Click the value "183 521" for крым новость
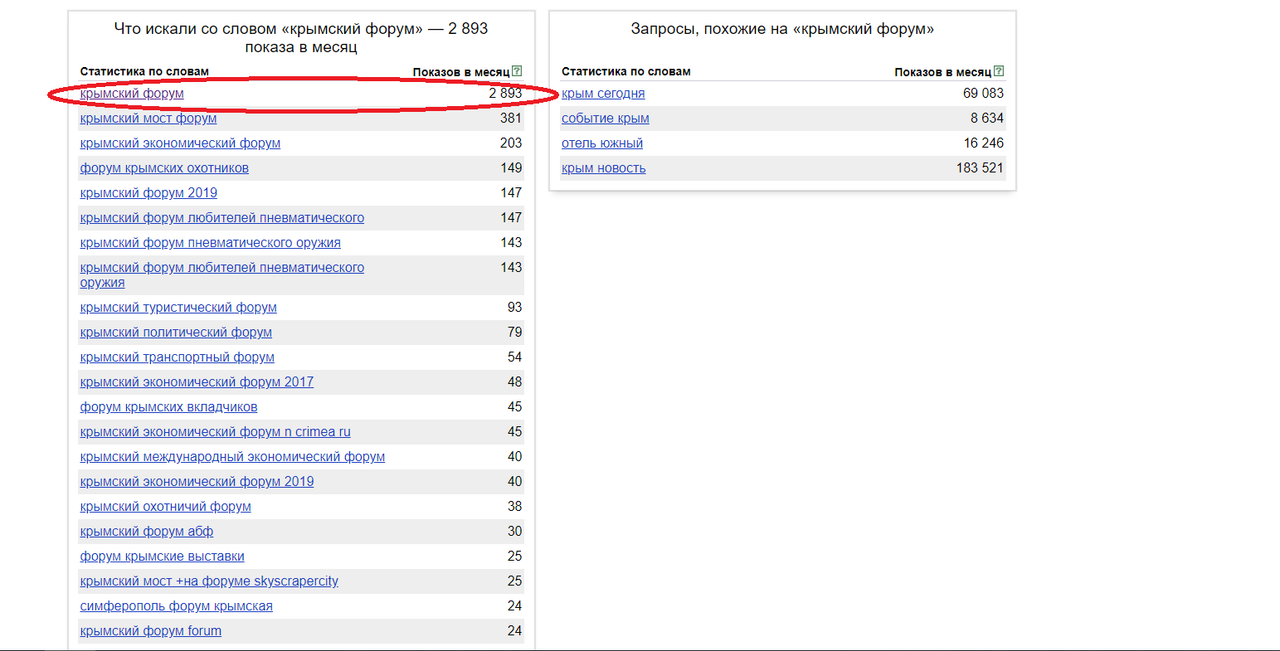1280x651 pixels. coord(980,168)
